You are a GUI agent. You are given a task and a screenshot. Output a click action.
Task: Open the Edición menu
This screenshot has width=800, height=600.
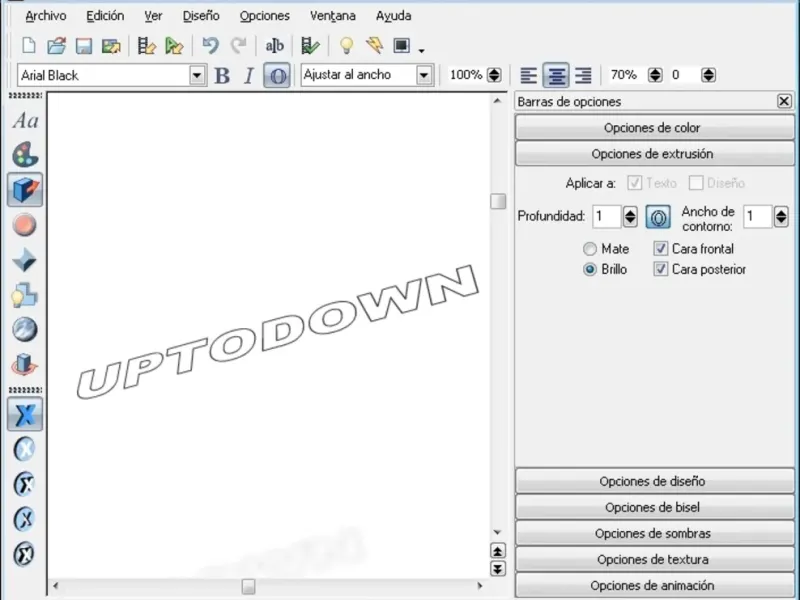pos(105,16)
